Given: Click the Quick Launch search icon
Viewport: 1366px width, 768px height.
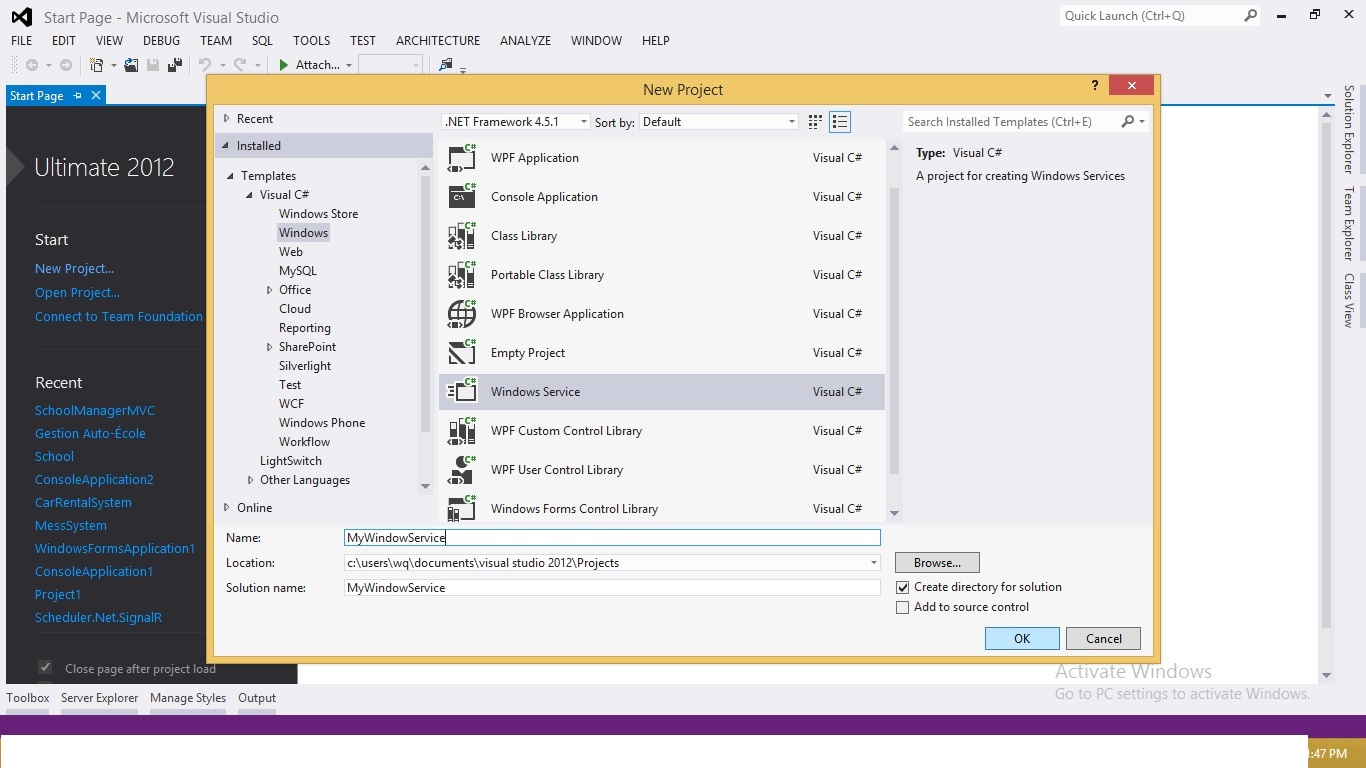Looking at the screenshot, I should tap(1250, 16).
